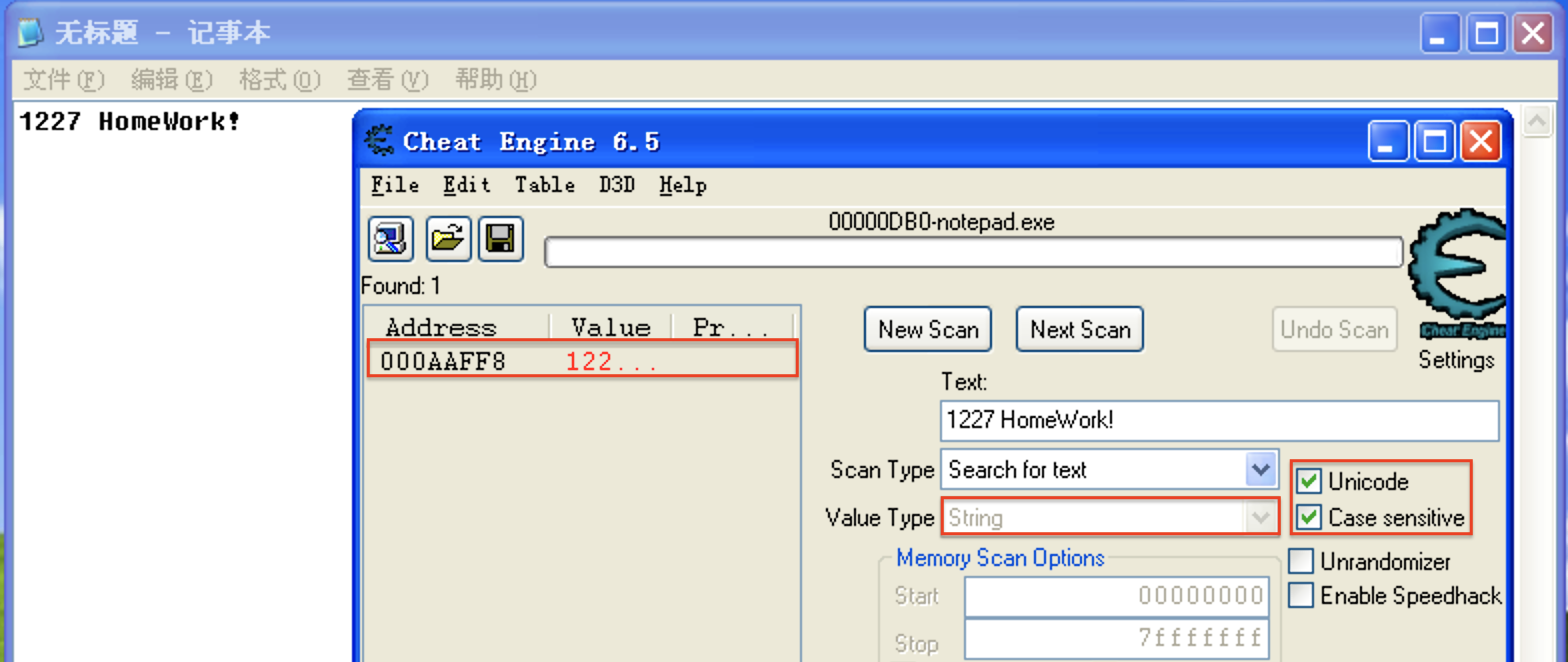This screenshot has height=662, width=1568.
Task: Click Cheat Engine title bar gear icon
Action: pyautogui.click(x=380, y=141)
